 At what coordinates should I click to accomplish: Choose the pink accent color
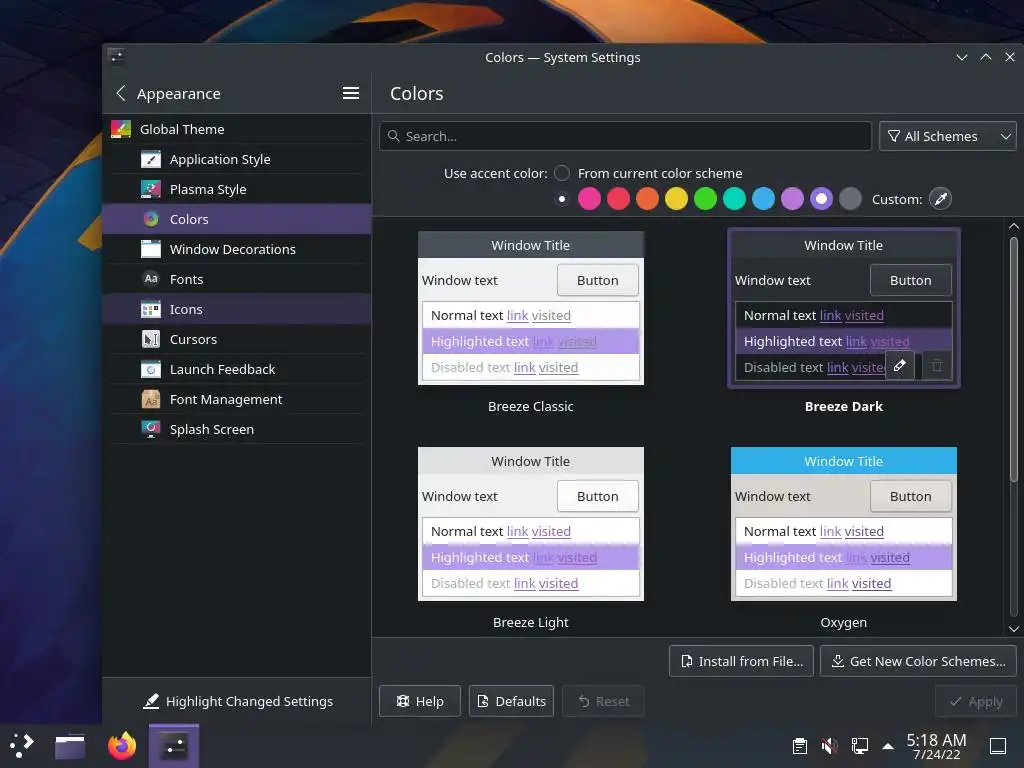[x=589, y=199]
